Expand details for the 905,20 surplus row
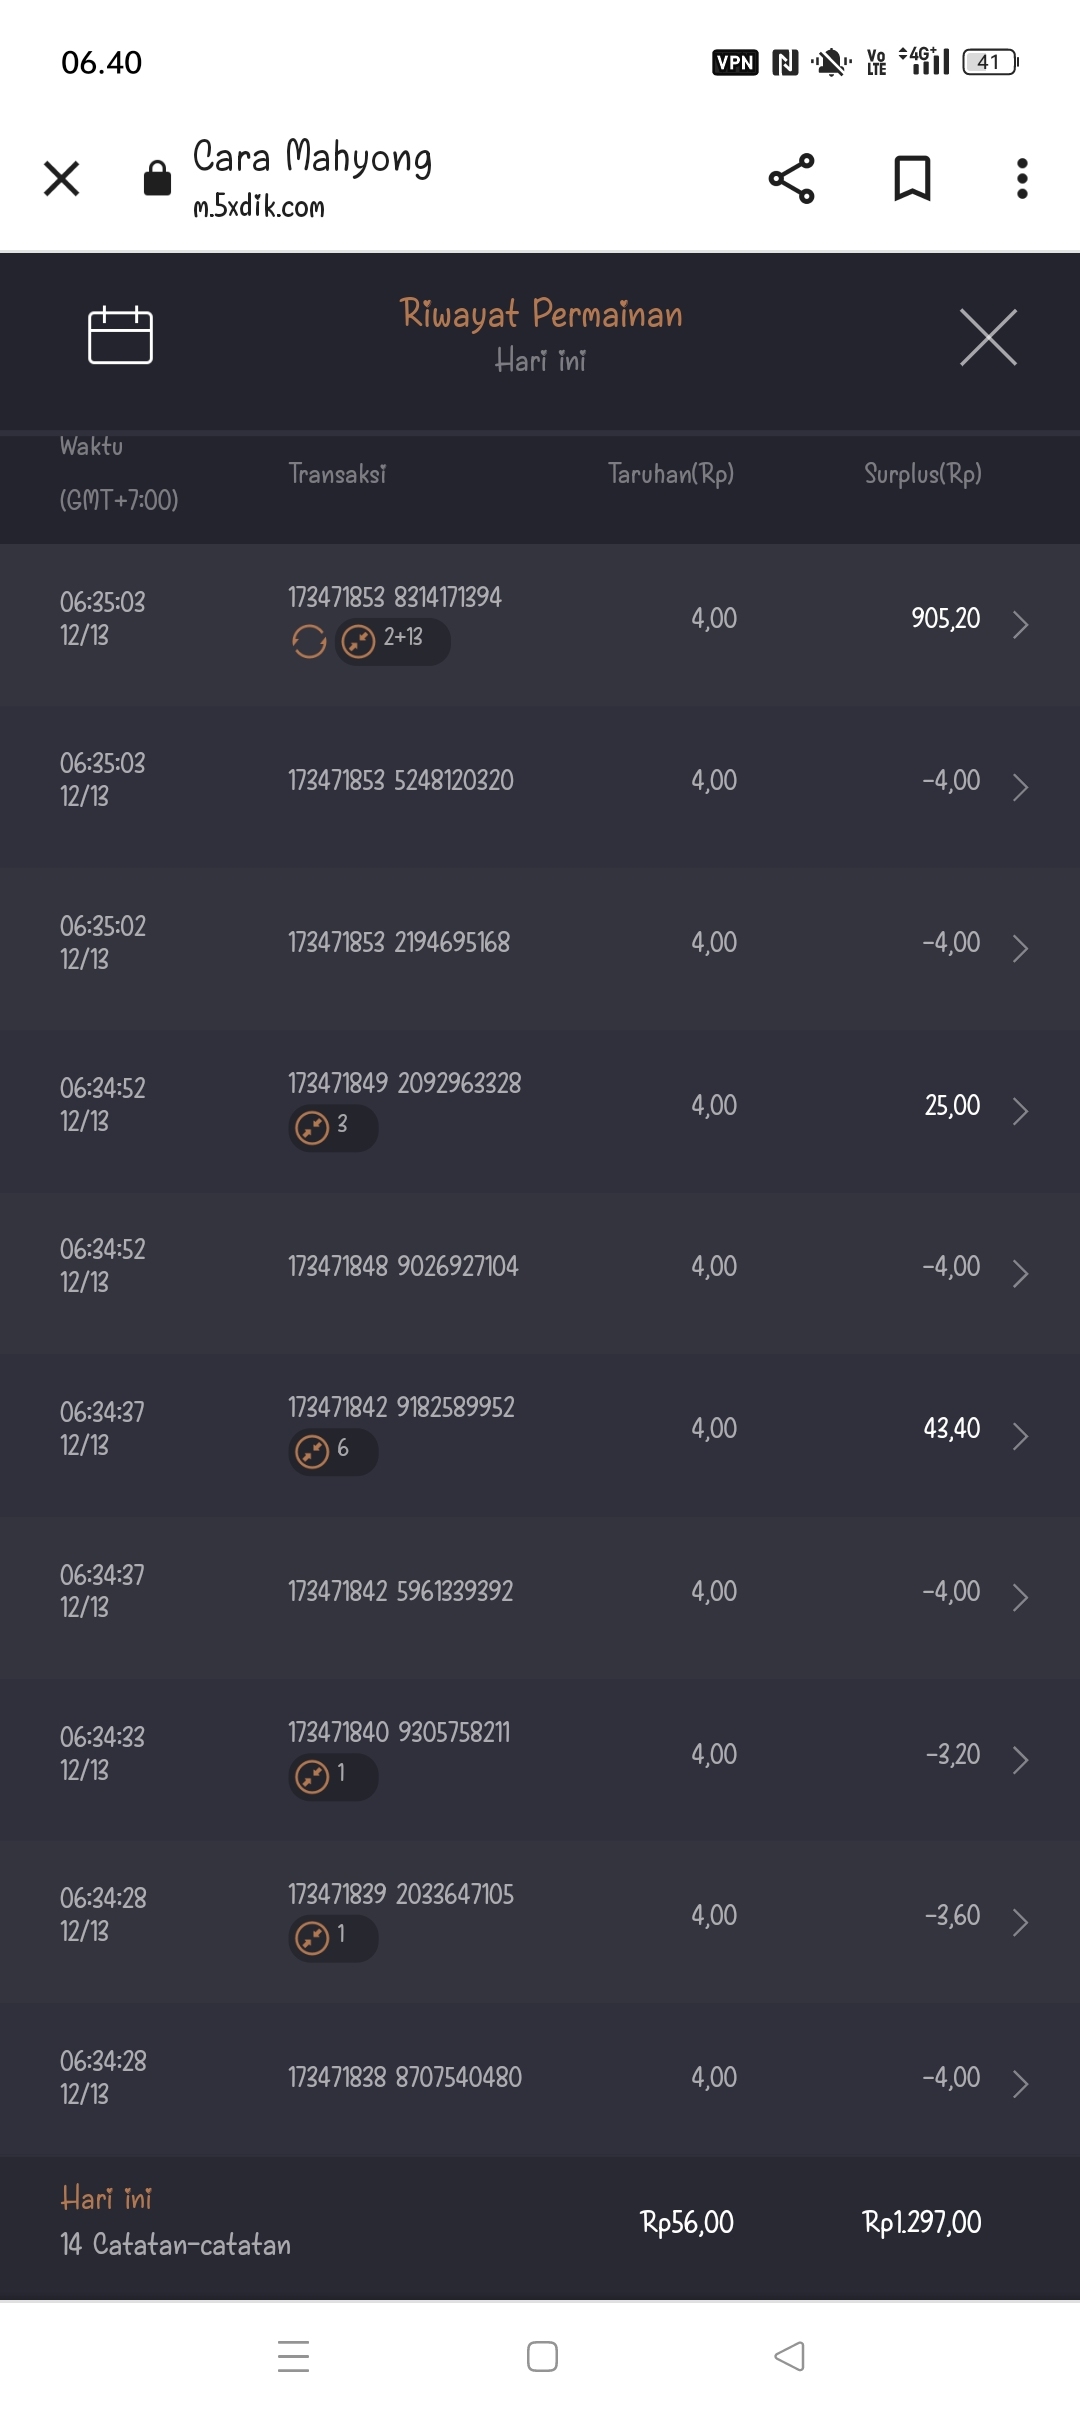This screenshot has width=1080, height=2412. 1020,624
